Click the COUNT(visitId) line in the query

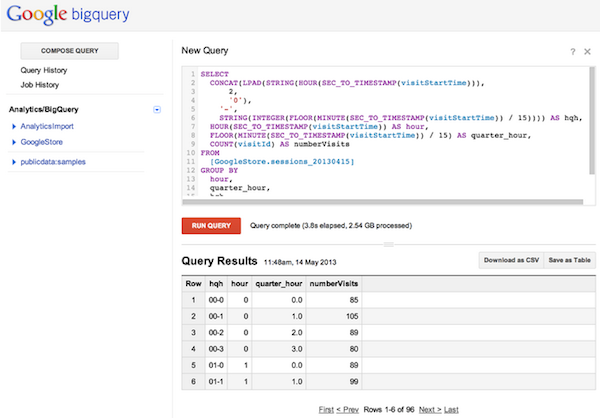(x=280, y=144)
